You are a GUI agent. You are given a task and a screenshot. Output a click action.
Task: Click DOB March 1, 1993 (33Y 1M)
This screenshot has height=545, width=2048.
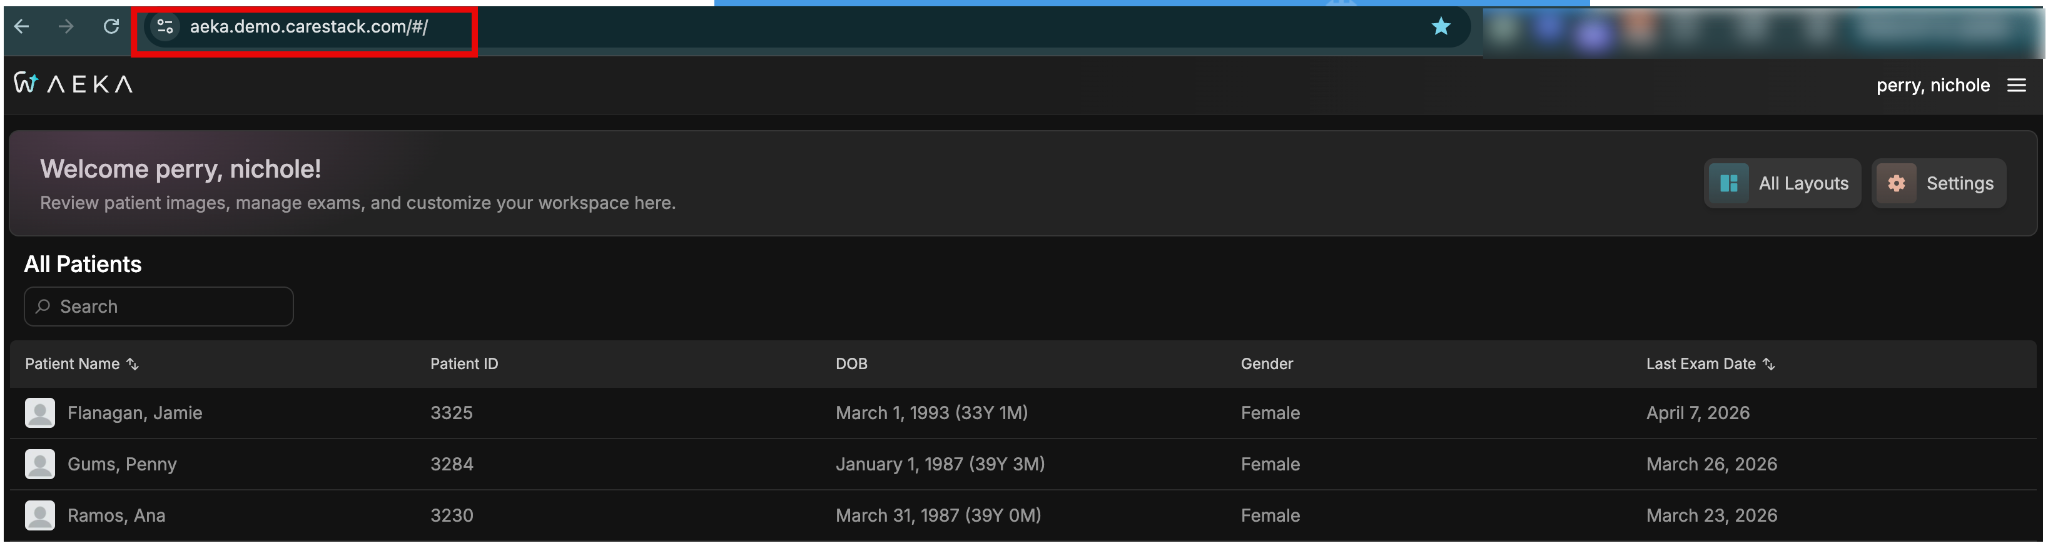click(932, 413)
